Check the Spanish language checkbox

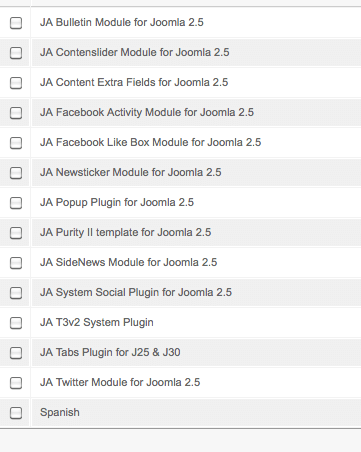pyautogui.click(x=16, y=413)
